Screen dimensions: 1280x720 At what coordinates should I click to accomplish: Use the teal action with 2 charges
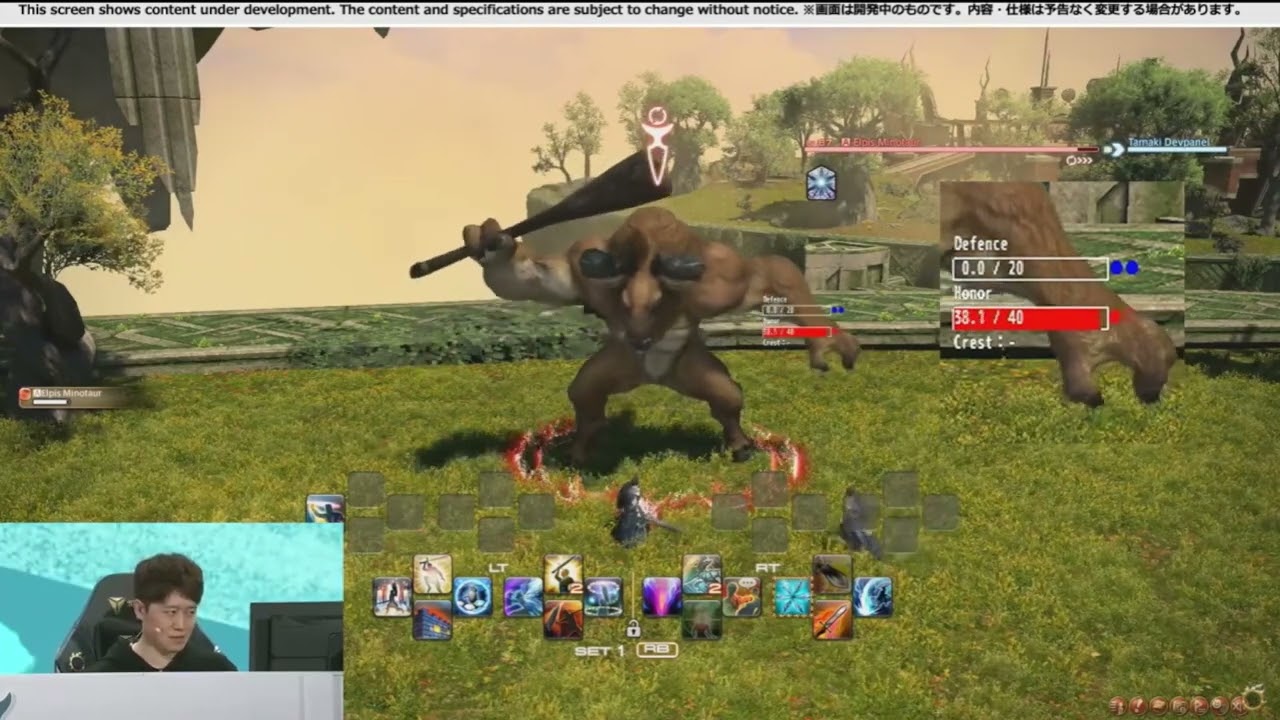702,574
